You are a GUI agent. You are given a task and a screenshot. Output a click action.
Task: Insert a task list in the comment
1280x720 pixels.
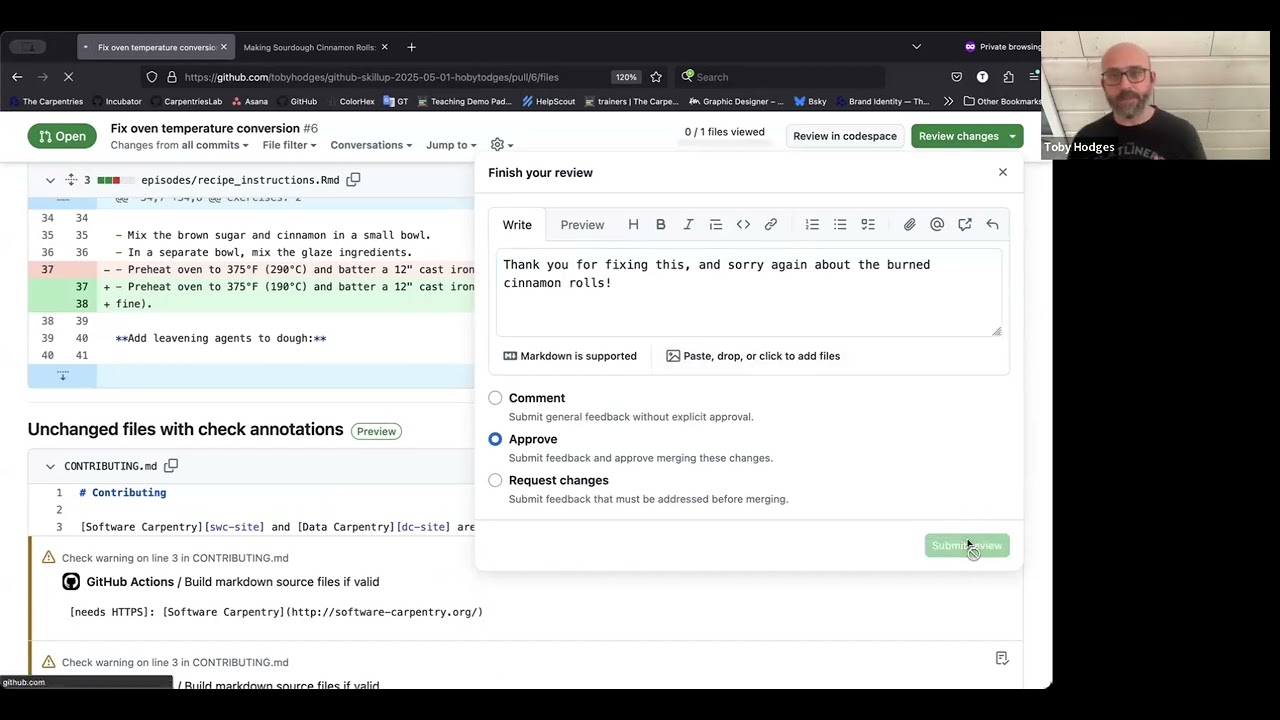868,225
